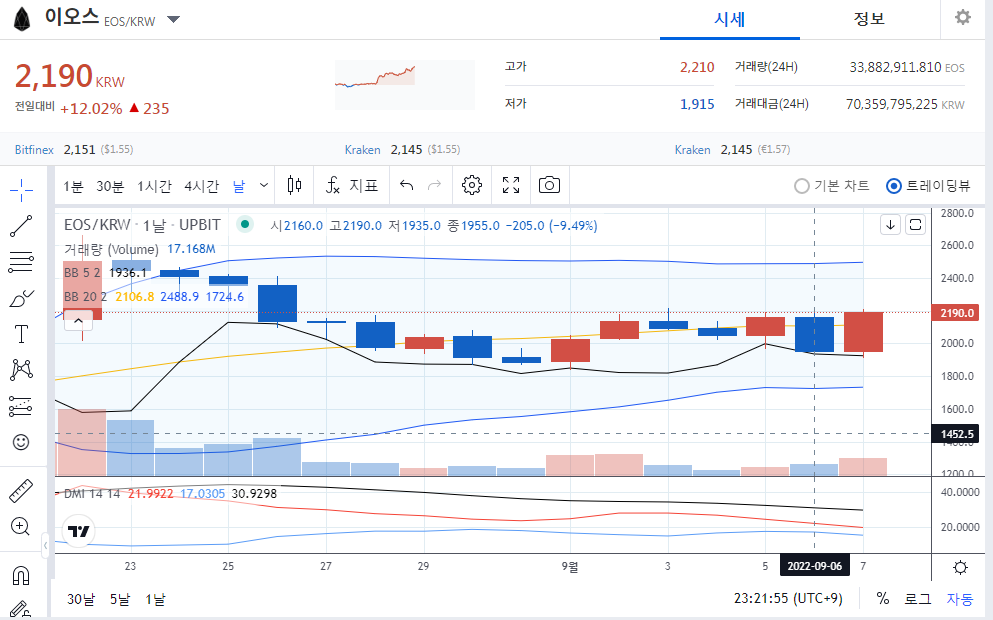Select the ruler measure tool
This screenshot has height=620, width=993.
click(21, 491)
